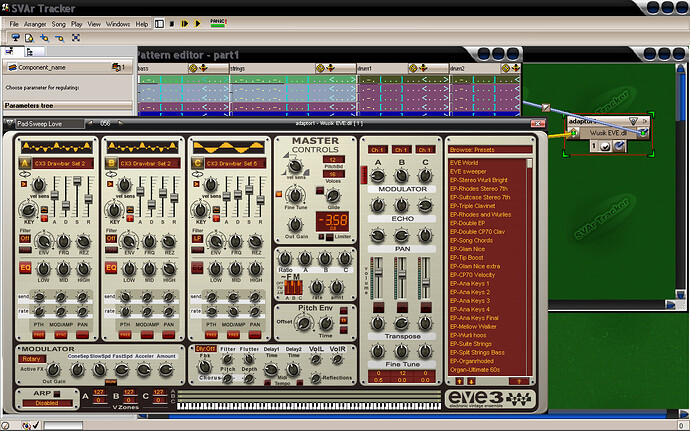The height and width of the screenshot is (431, 690).
Task: Select the EVE World preset
Action: 464,163
